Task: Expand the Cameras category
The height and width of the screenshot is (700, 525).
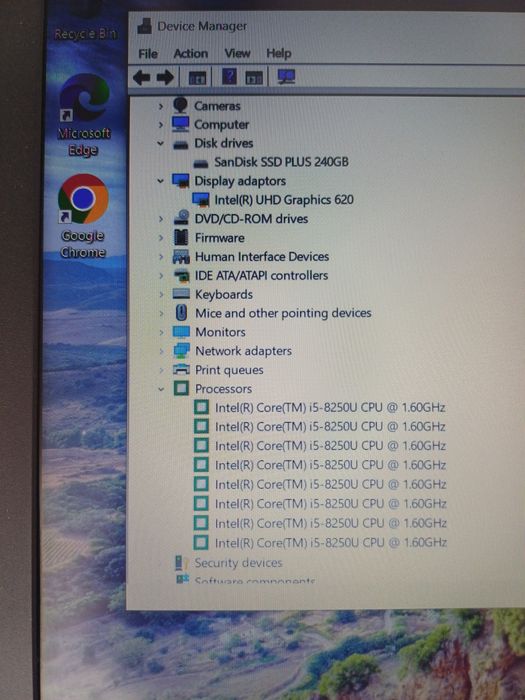Action: pyautogui.click(x=161, y=106)
